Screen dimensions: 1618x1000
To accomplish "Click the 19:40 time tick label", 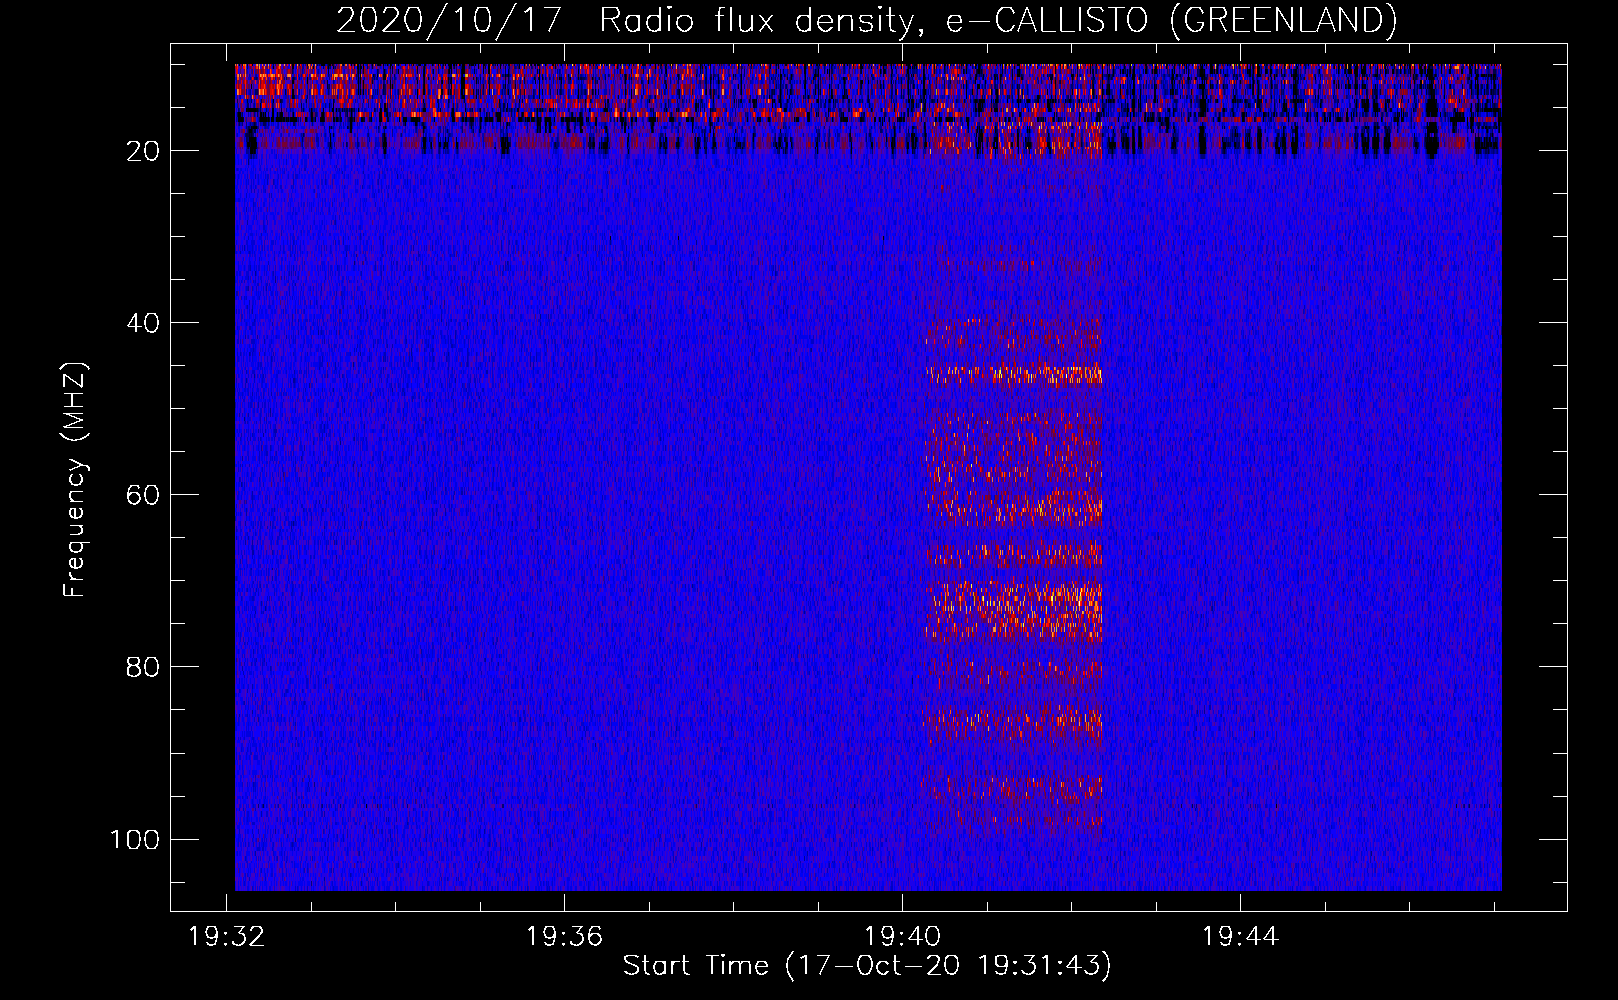I will point(903,937).
